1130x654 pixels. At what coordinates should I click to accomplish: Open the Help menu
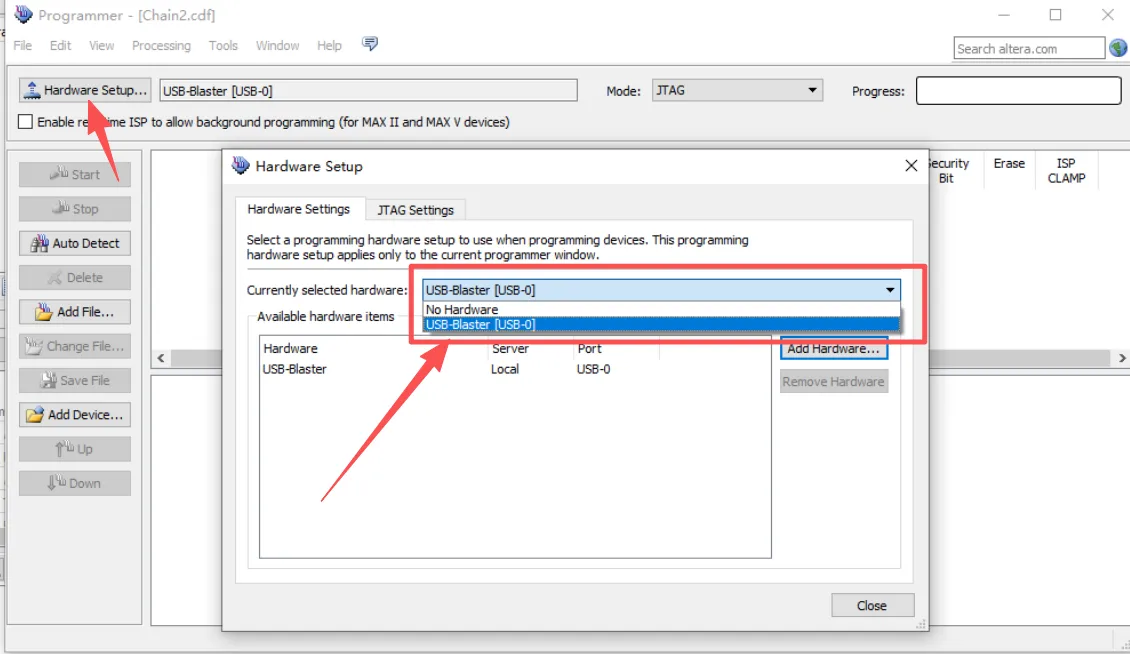coord(329,45)
